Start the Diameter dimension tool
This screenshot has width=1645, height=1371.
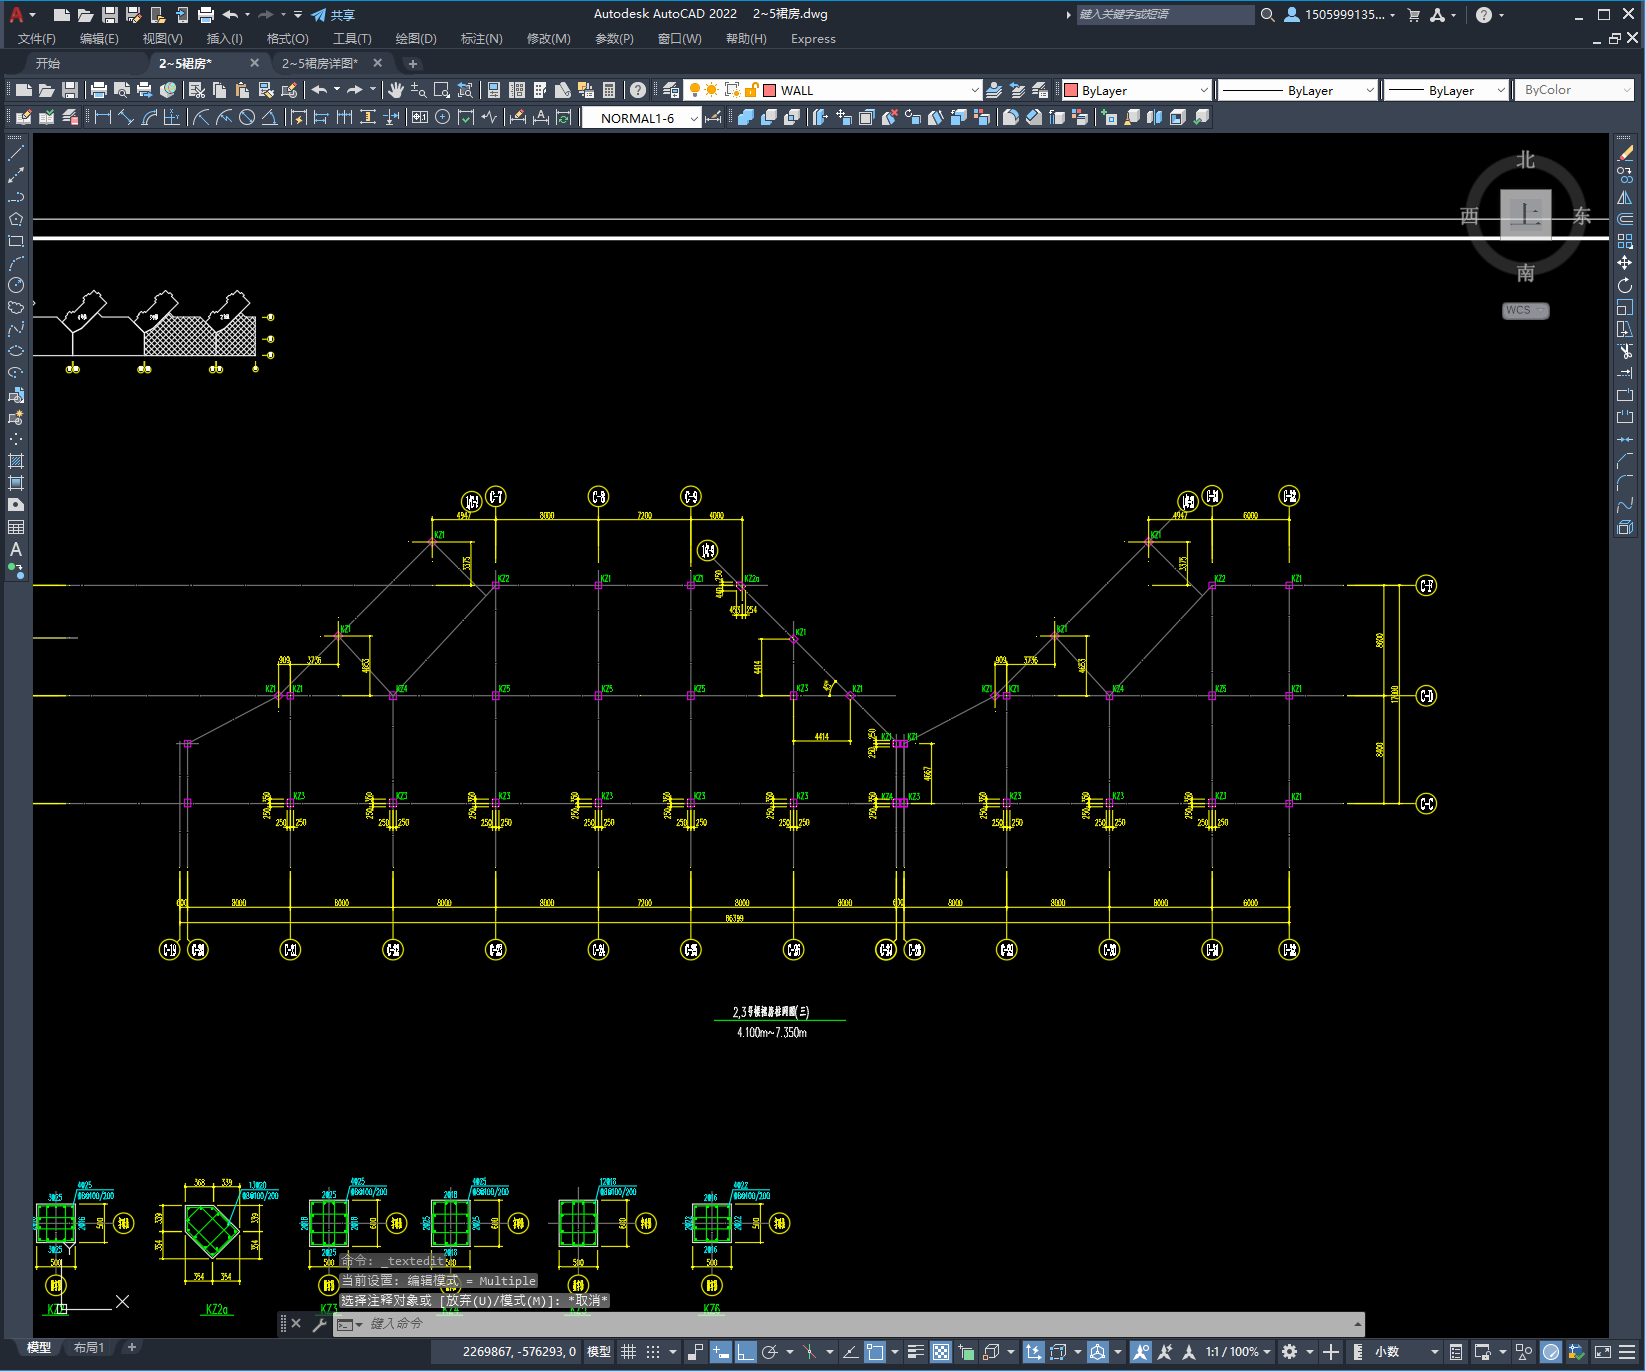[x=247, y=118]
